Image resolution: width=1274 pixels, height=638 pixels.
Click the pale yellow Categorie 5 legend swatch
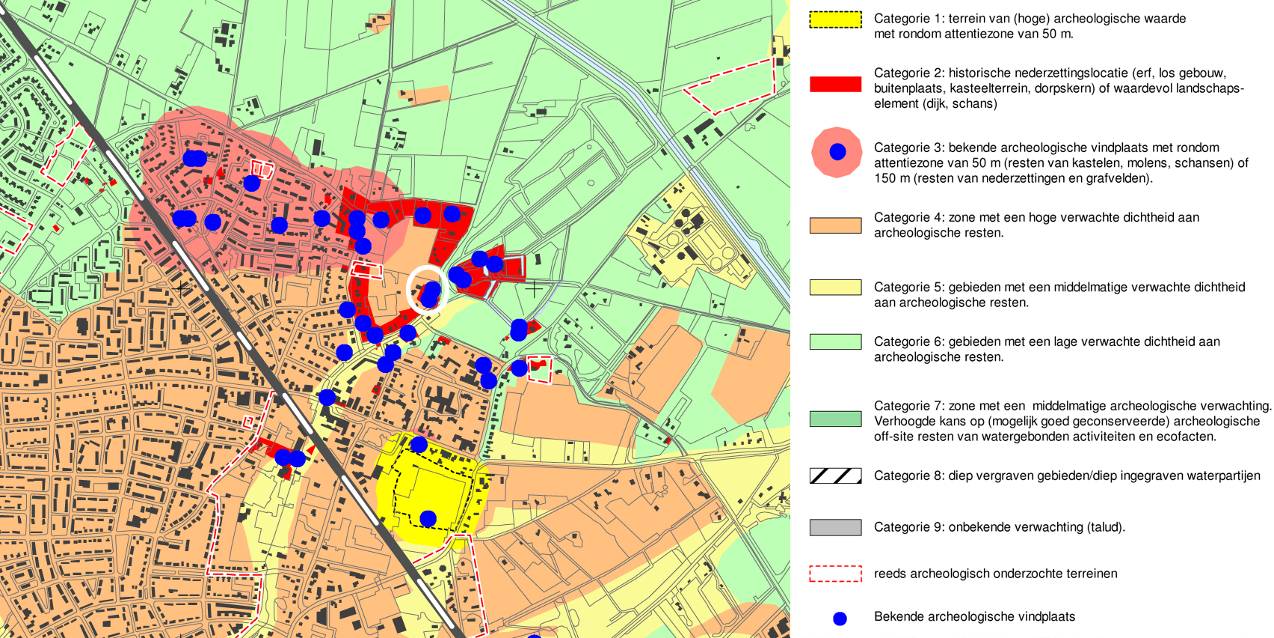click(835, 288)
